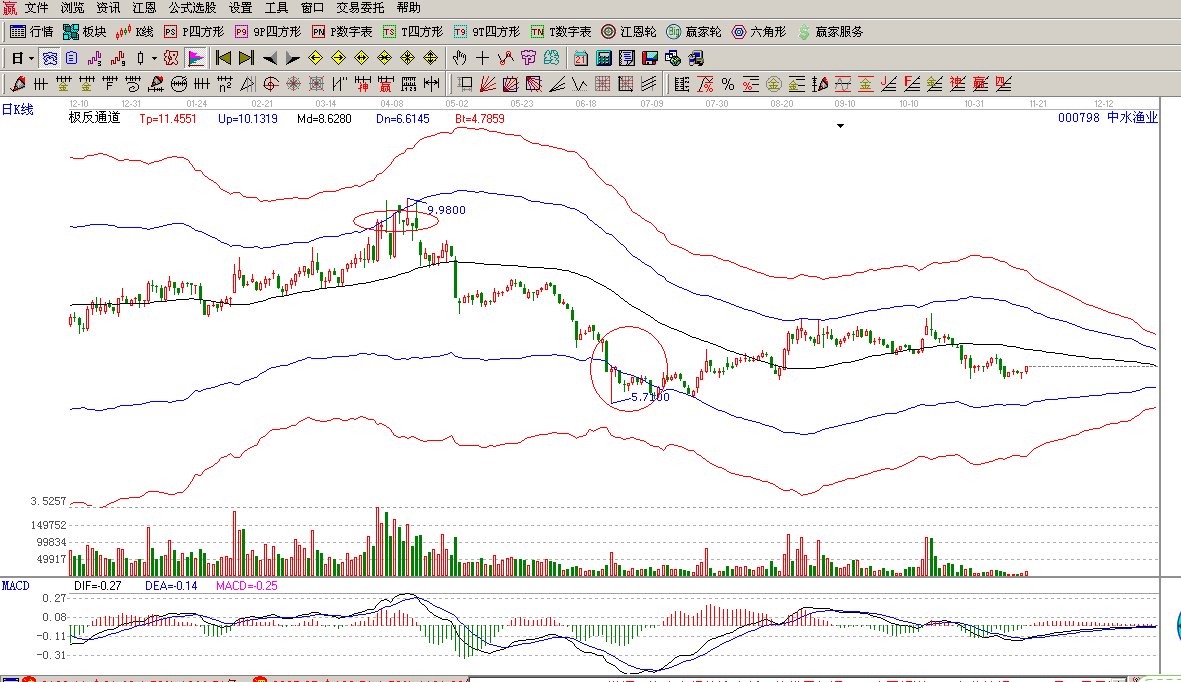The image size is (1181, 682).
Task: Select the red pencil drawing tool
Action: [x=17, y=84]
